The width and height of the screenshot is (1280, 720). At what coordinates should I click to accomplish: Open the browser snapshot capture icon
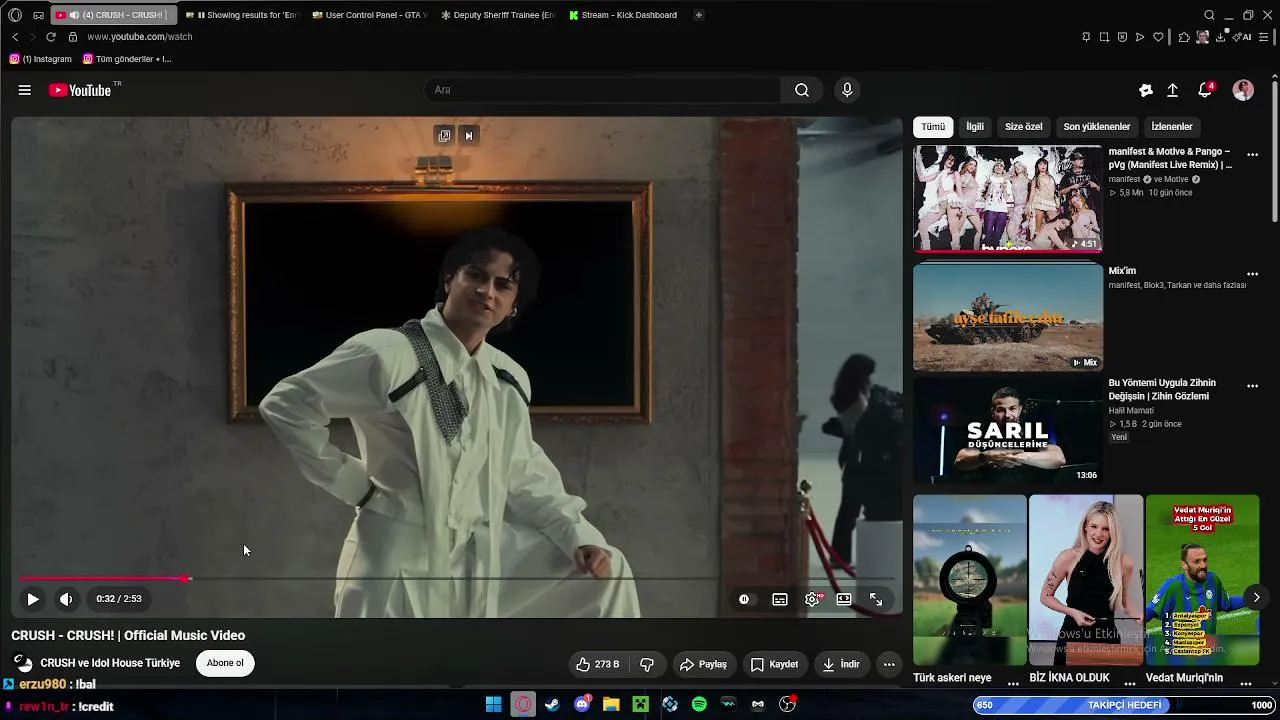click(x=1104, y=37)
